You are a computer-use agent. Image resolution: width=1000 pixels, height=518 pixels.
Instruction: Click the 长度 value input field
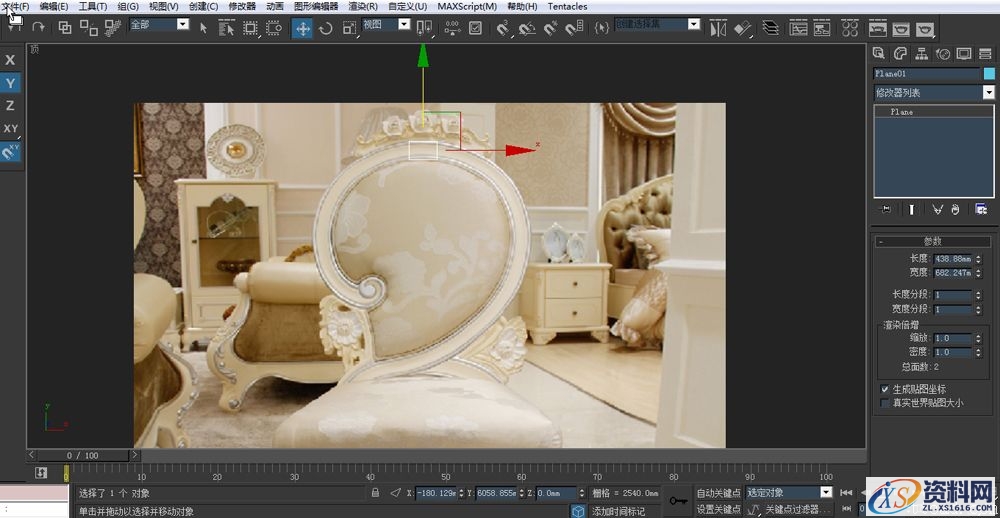951,259
